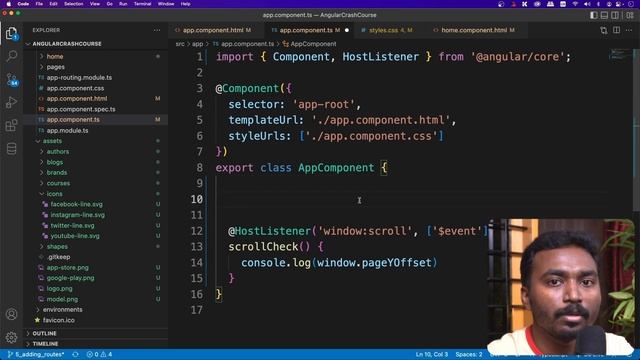The height and width of the screenshot is (360, 640).
Task: Click Spaces: 2 indentation in status bar
Action: coord(469,354)
